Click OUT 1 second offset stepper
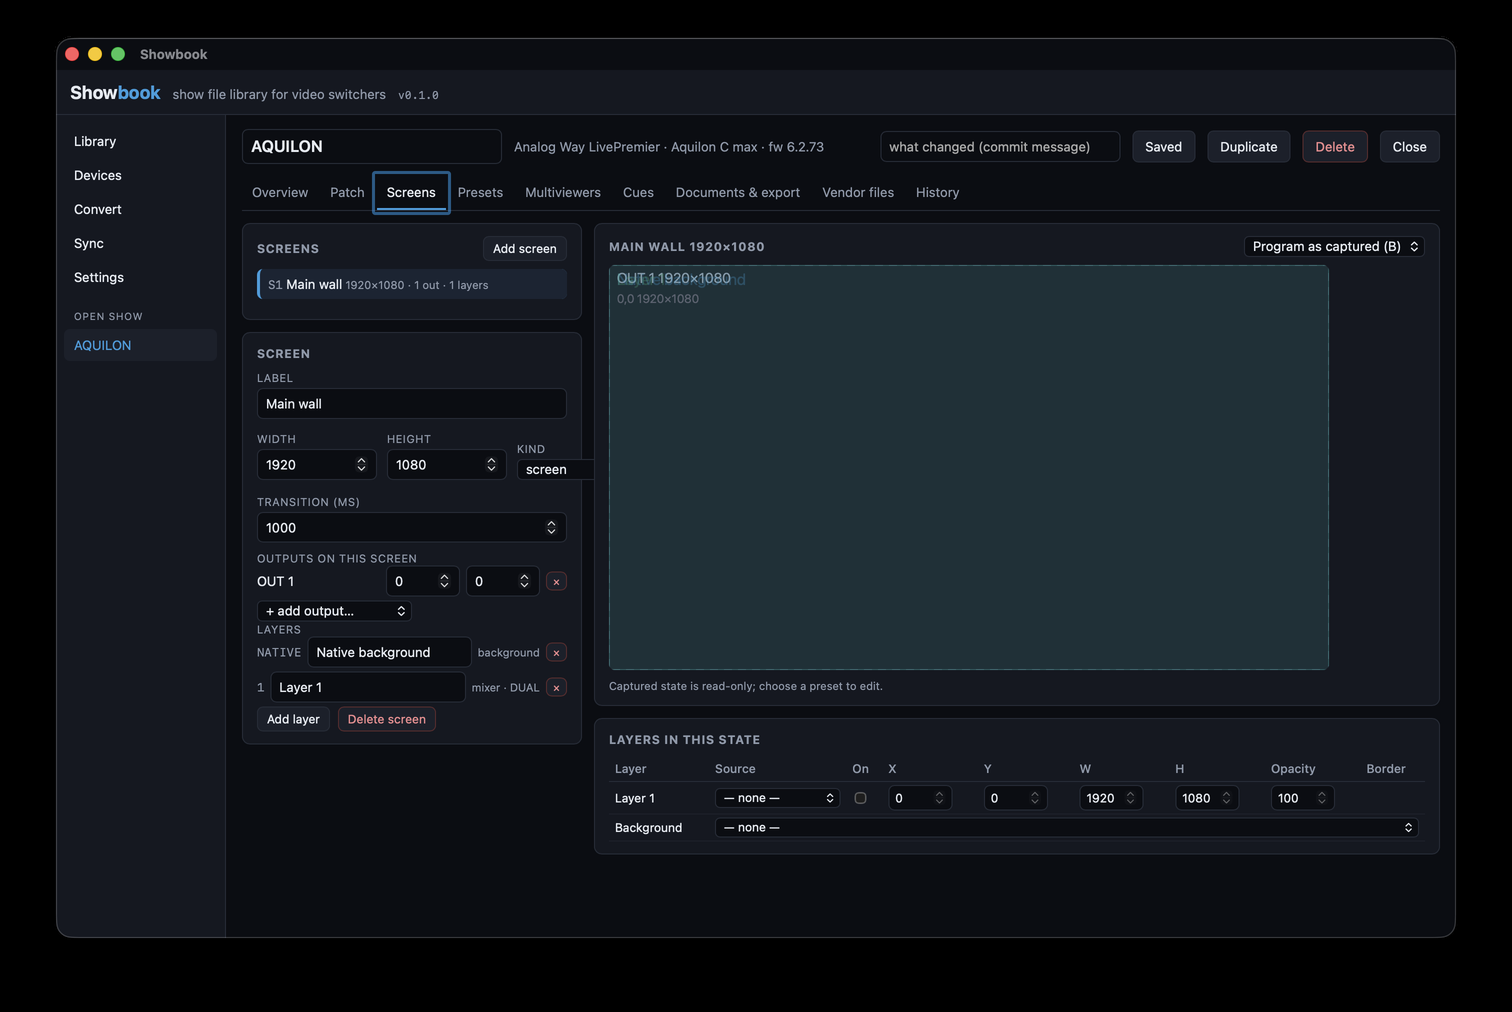Viewport: 1512px width, 1012px height. click(x=524, y=581)
